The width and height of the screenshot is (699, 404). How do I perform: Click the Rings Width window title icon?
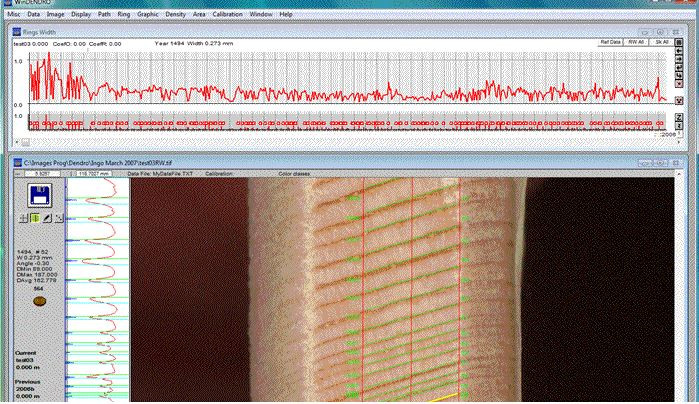(x=16, y=32)
